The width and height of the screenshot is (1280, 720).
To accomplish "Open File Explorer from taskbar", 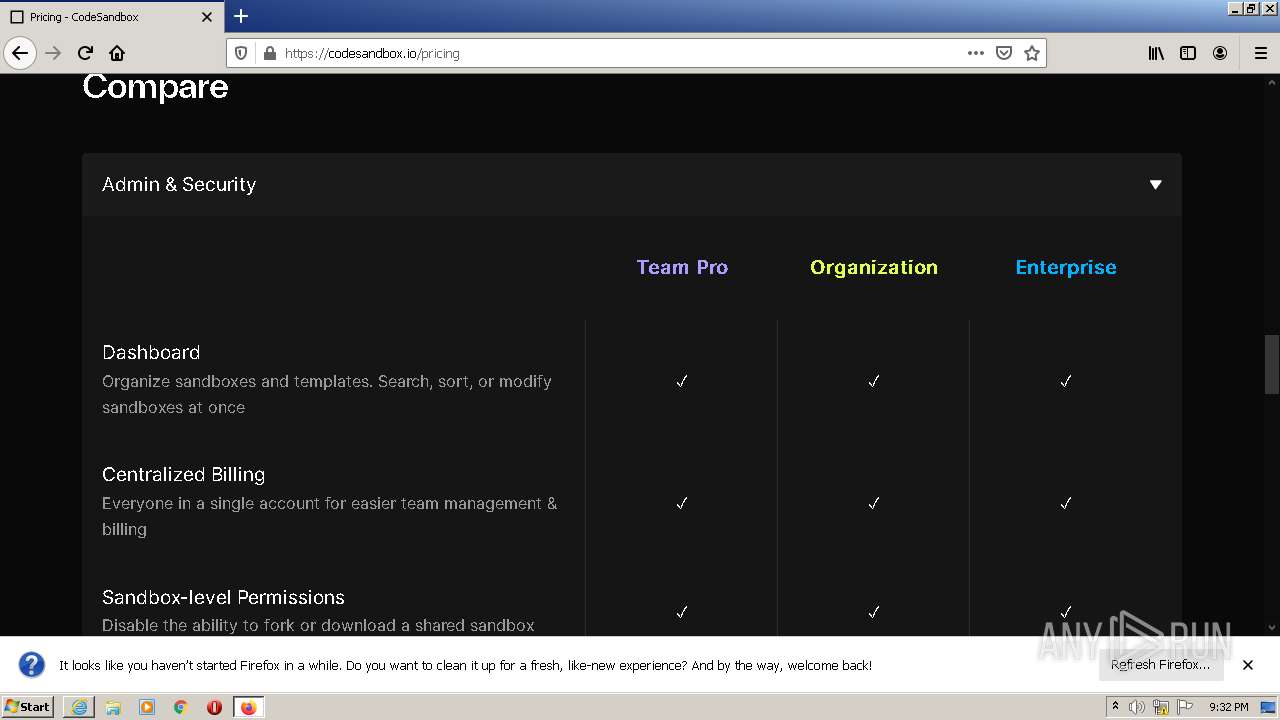I will 113,707.
